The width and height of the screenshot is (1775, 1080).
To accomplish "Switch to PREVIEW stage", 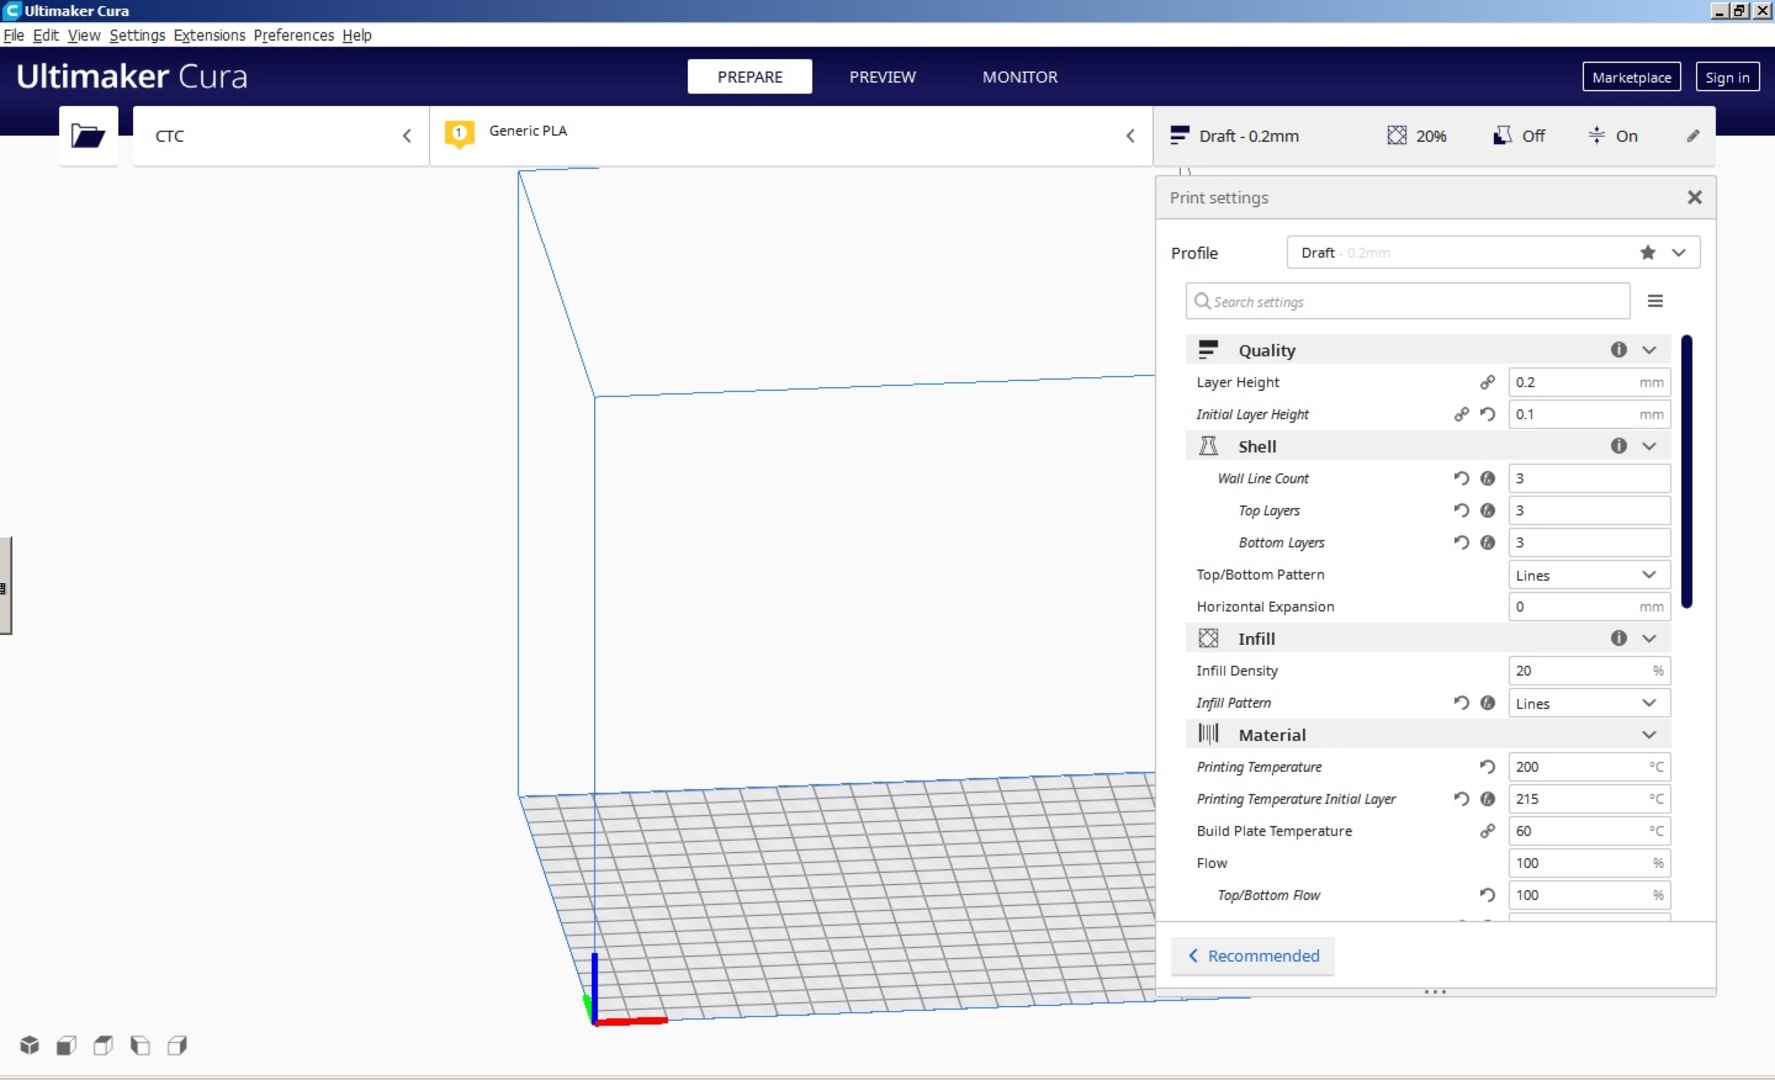I will 882,77.
